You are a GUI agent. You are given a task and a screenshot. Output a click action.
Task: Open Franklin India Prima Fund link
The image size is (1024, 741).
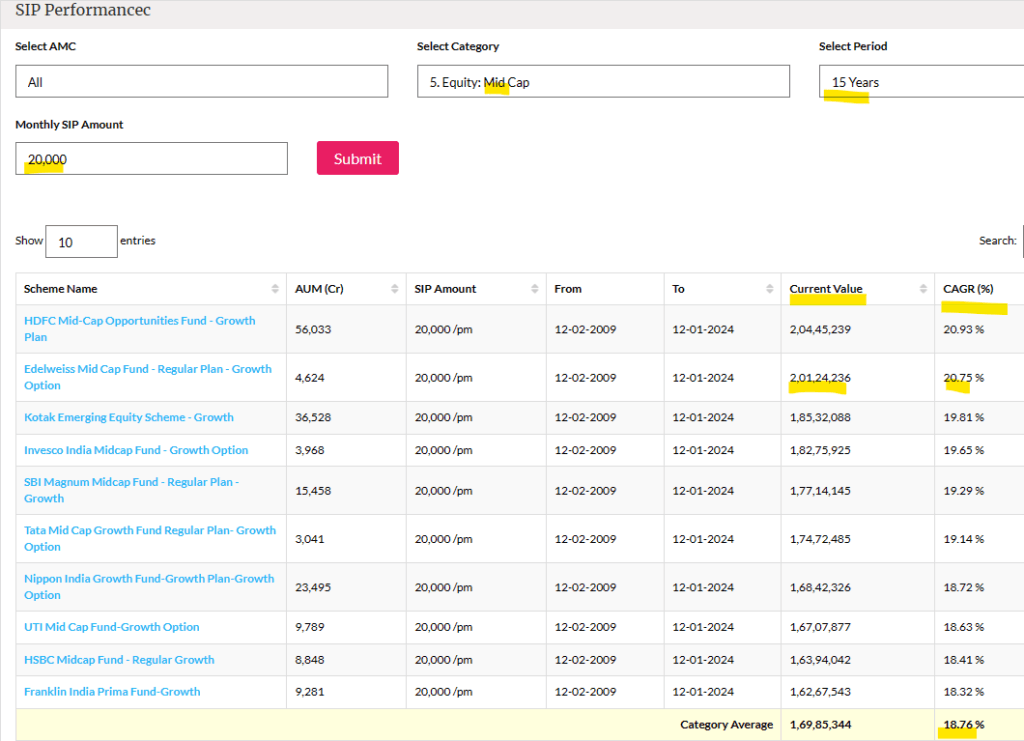[112, 691]
